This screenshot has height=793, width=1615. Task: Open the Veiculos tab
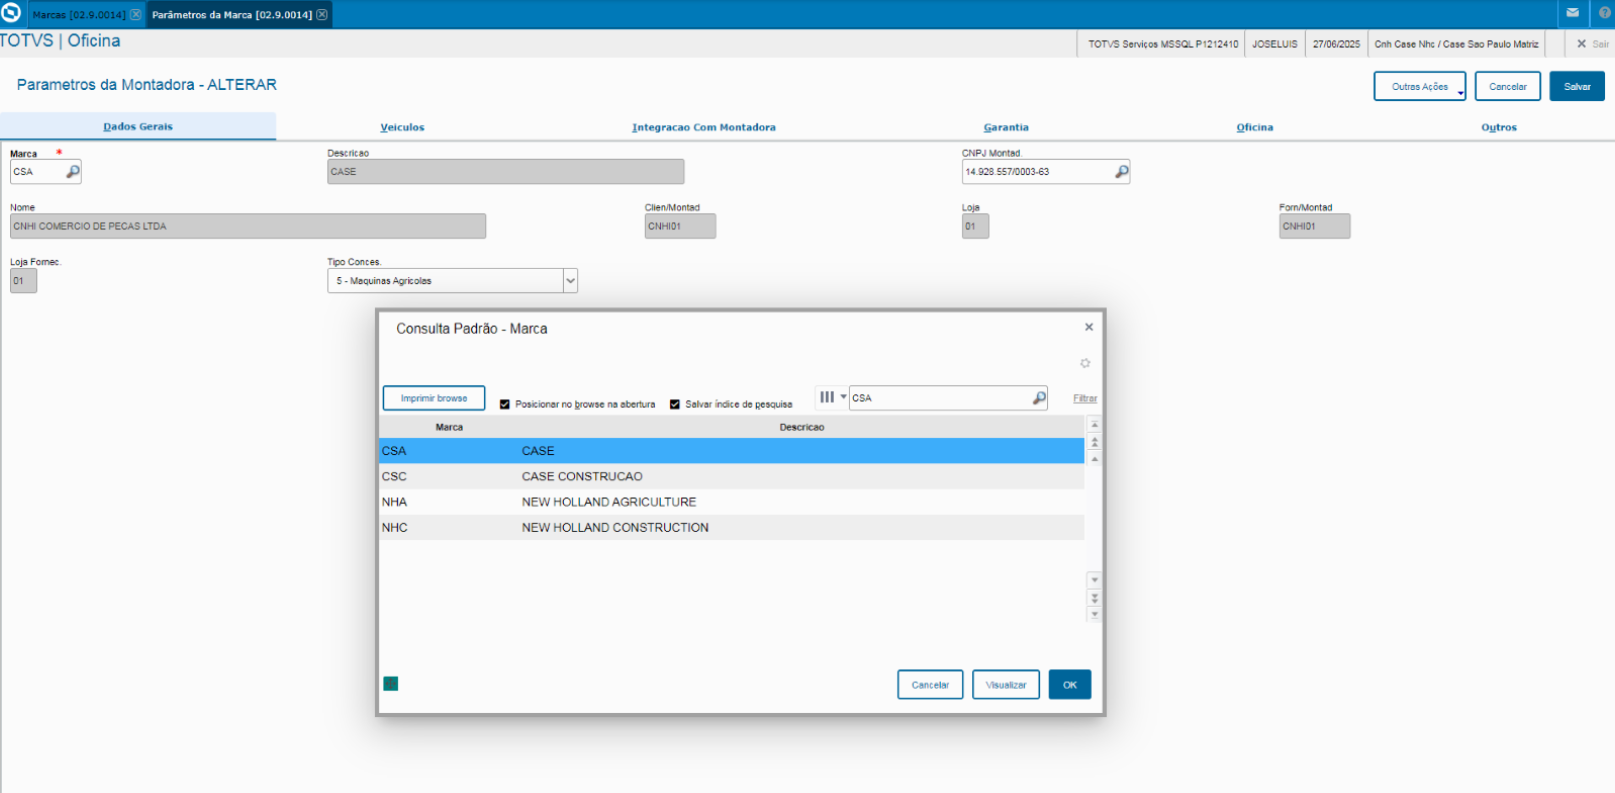click(402, 128)
